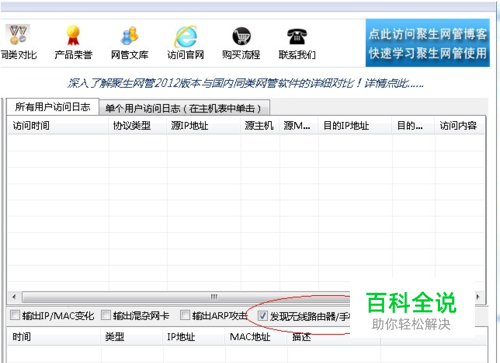Click the 源M... column header
This screenshot has width=500, height=363.
coord(299,126)
